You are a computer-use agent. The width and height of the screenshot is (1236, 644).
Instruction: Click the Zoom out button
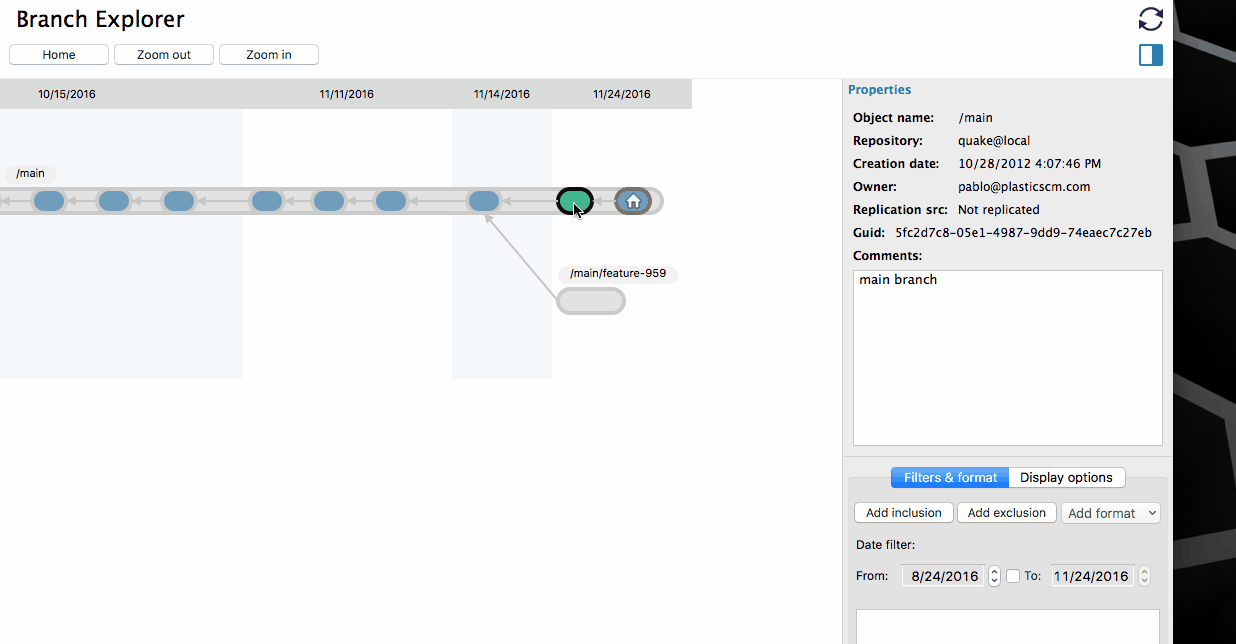pos(164,55)
